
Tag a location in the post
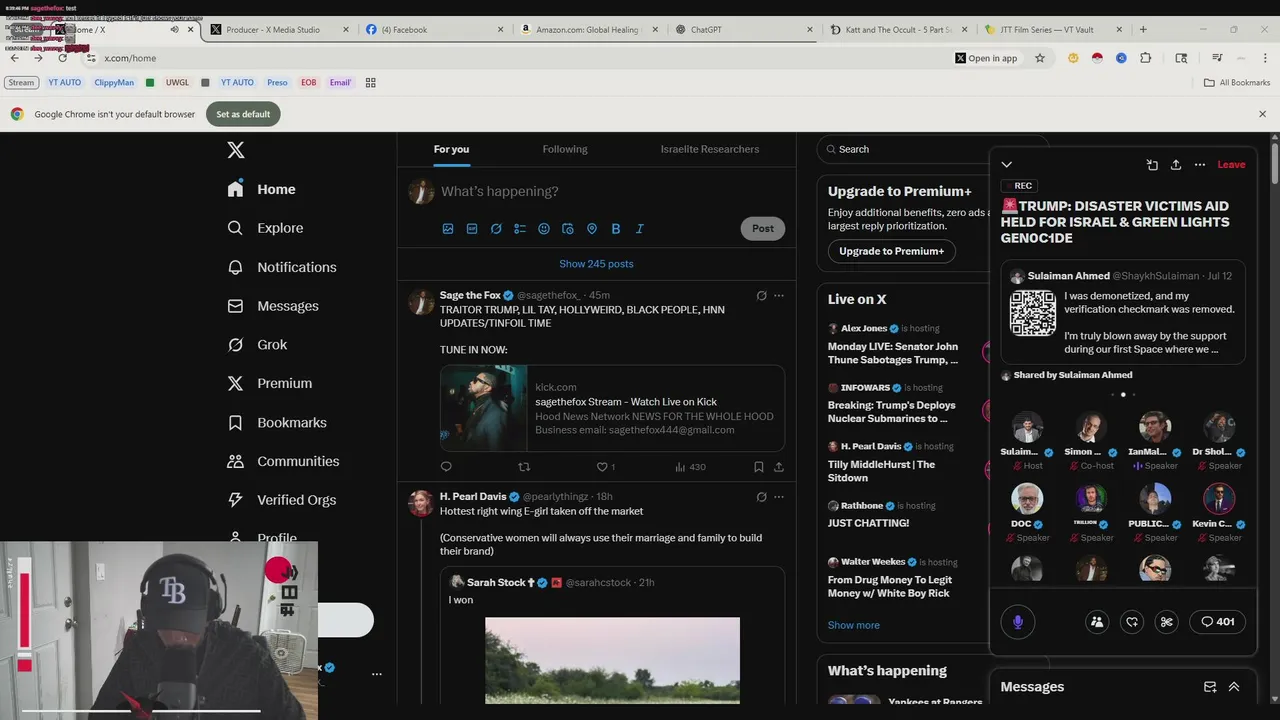click(x=592, y=229)
